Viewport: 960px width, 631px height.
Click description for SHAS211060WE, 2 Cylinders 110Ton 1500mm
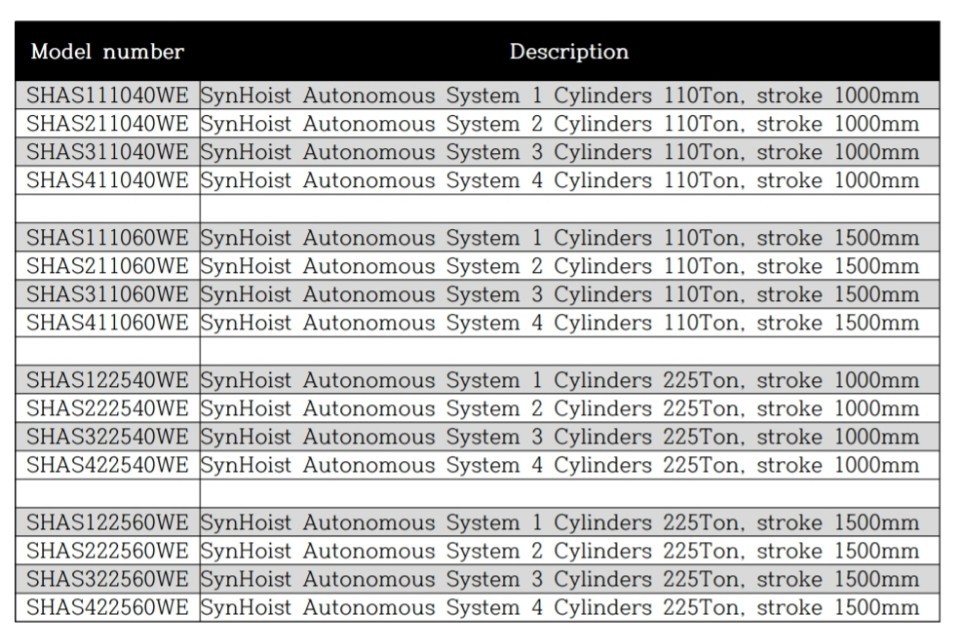569,266
